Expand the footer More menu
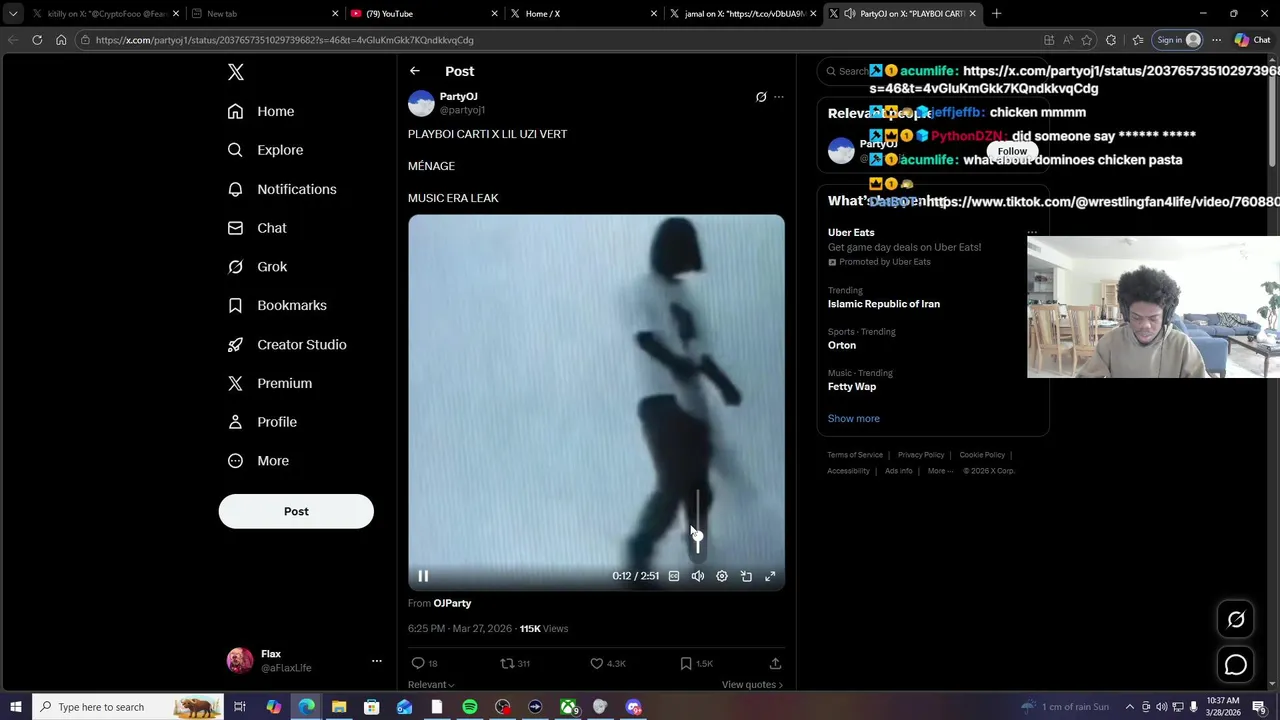This screenshot has width=1280, height=720. [940, 471]
